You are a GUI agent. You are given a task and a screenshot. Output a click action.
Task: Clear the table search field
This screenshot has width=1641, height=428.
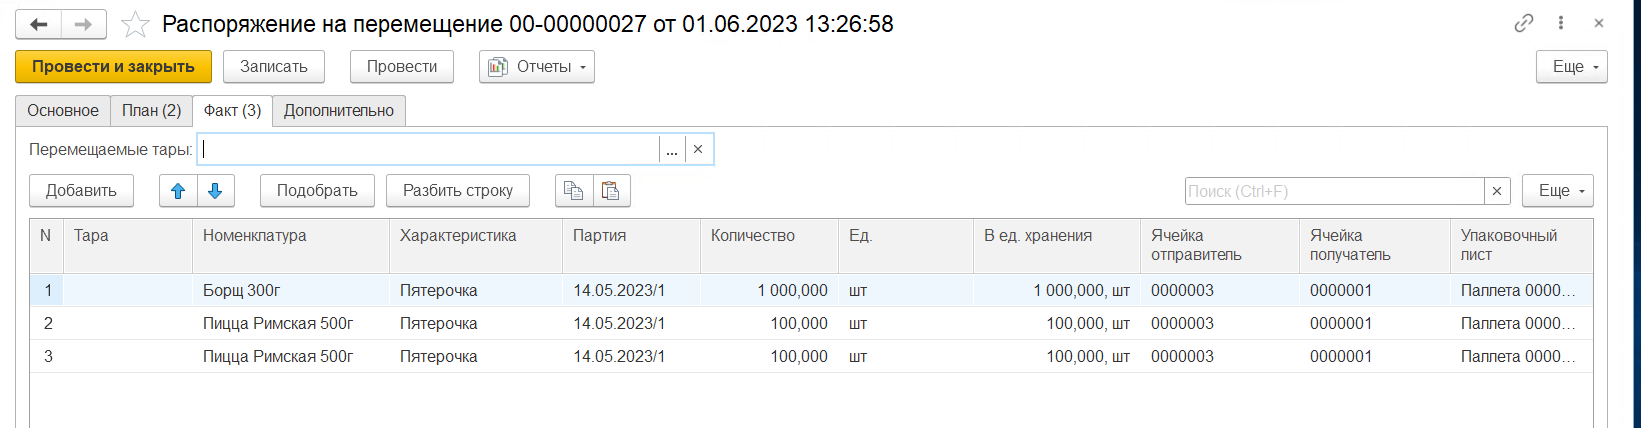click(1497, 191)
